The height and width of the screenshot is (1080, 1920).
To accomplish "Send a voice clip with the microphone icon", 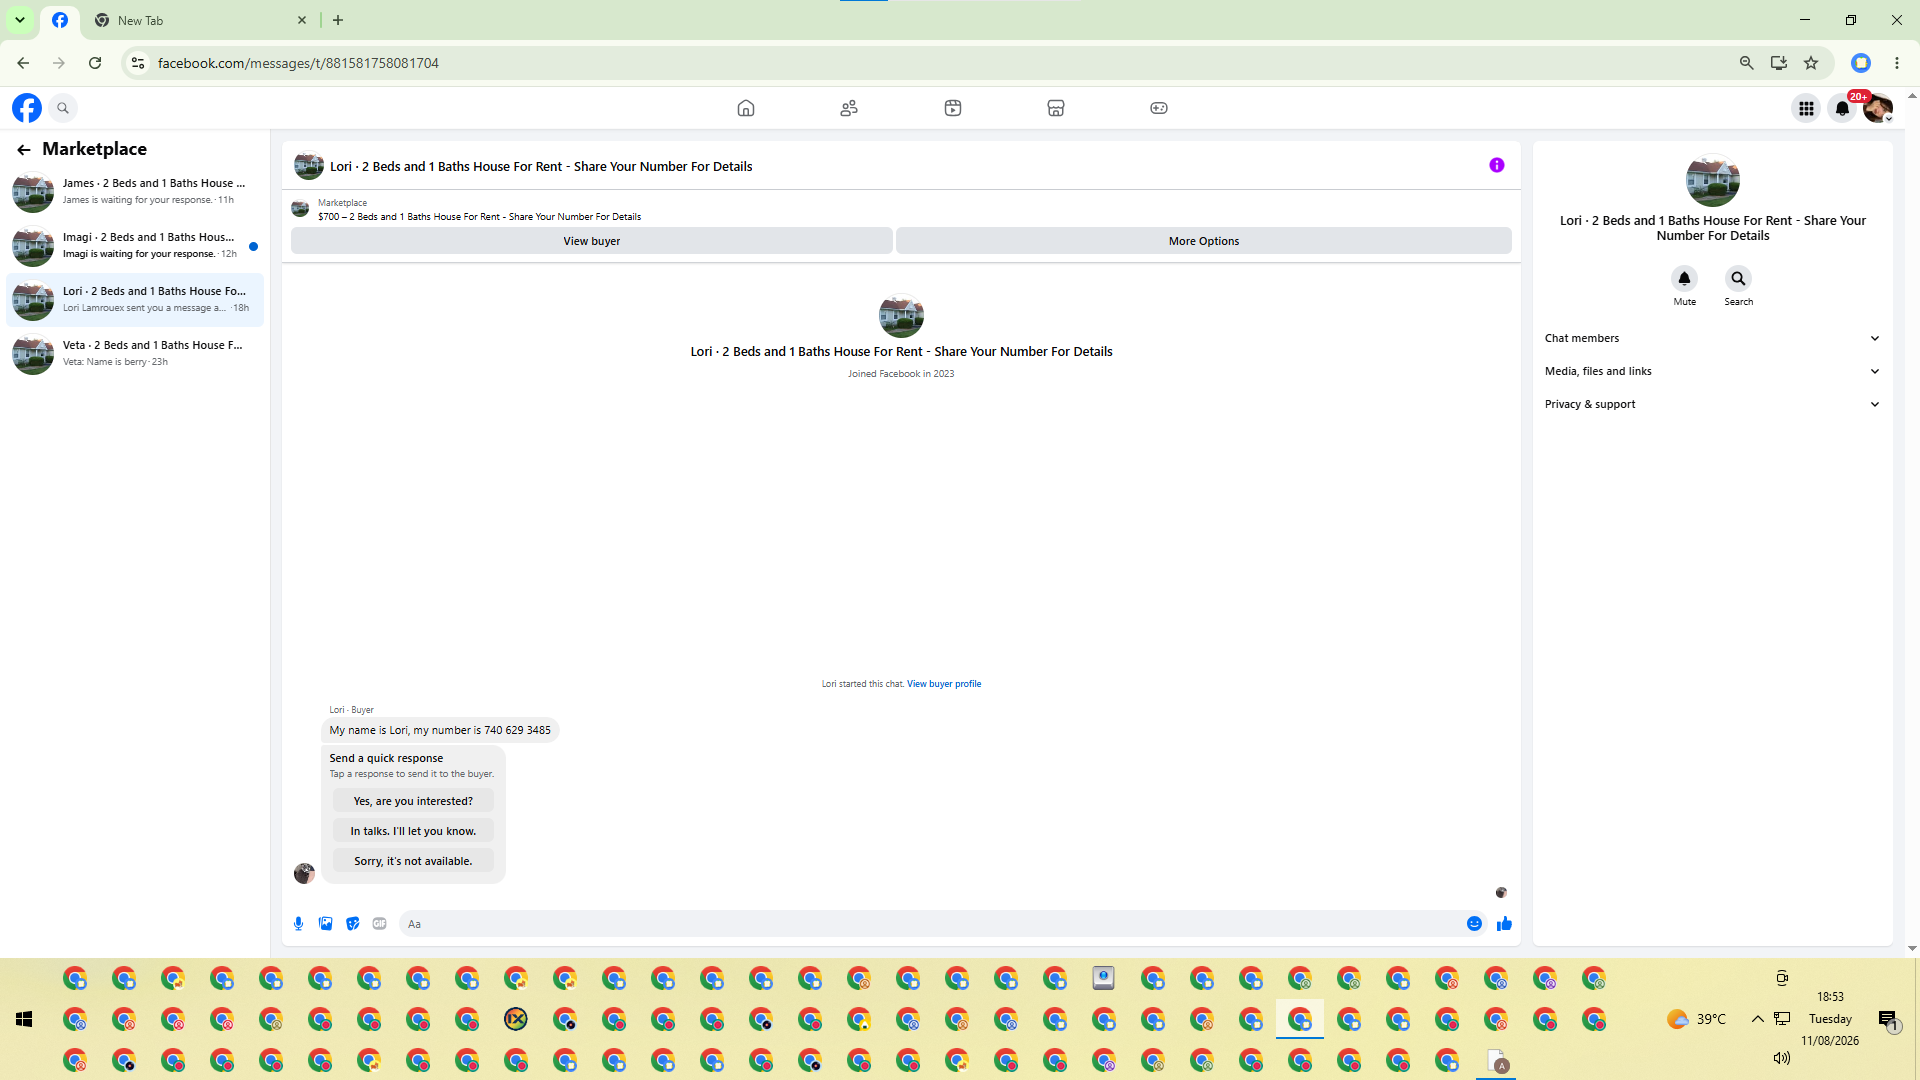I will 299,924.
